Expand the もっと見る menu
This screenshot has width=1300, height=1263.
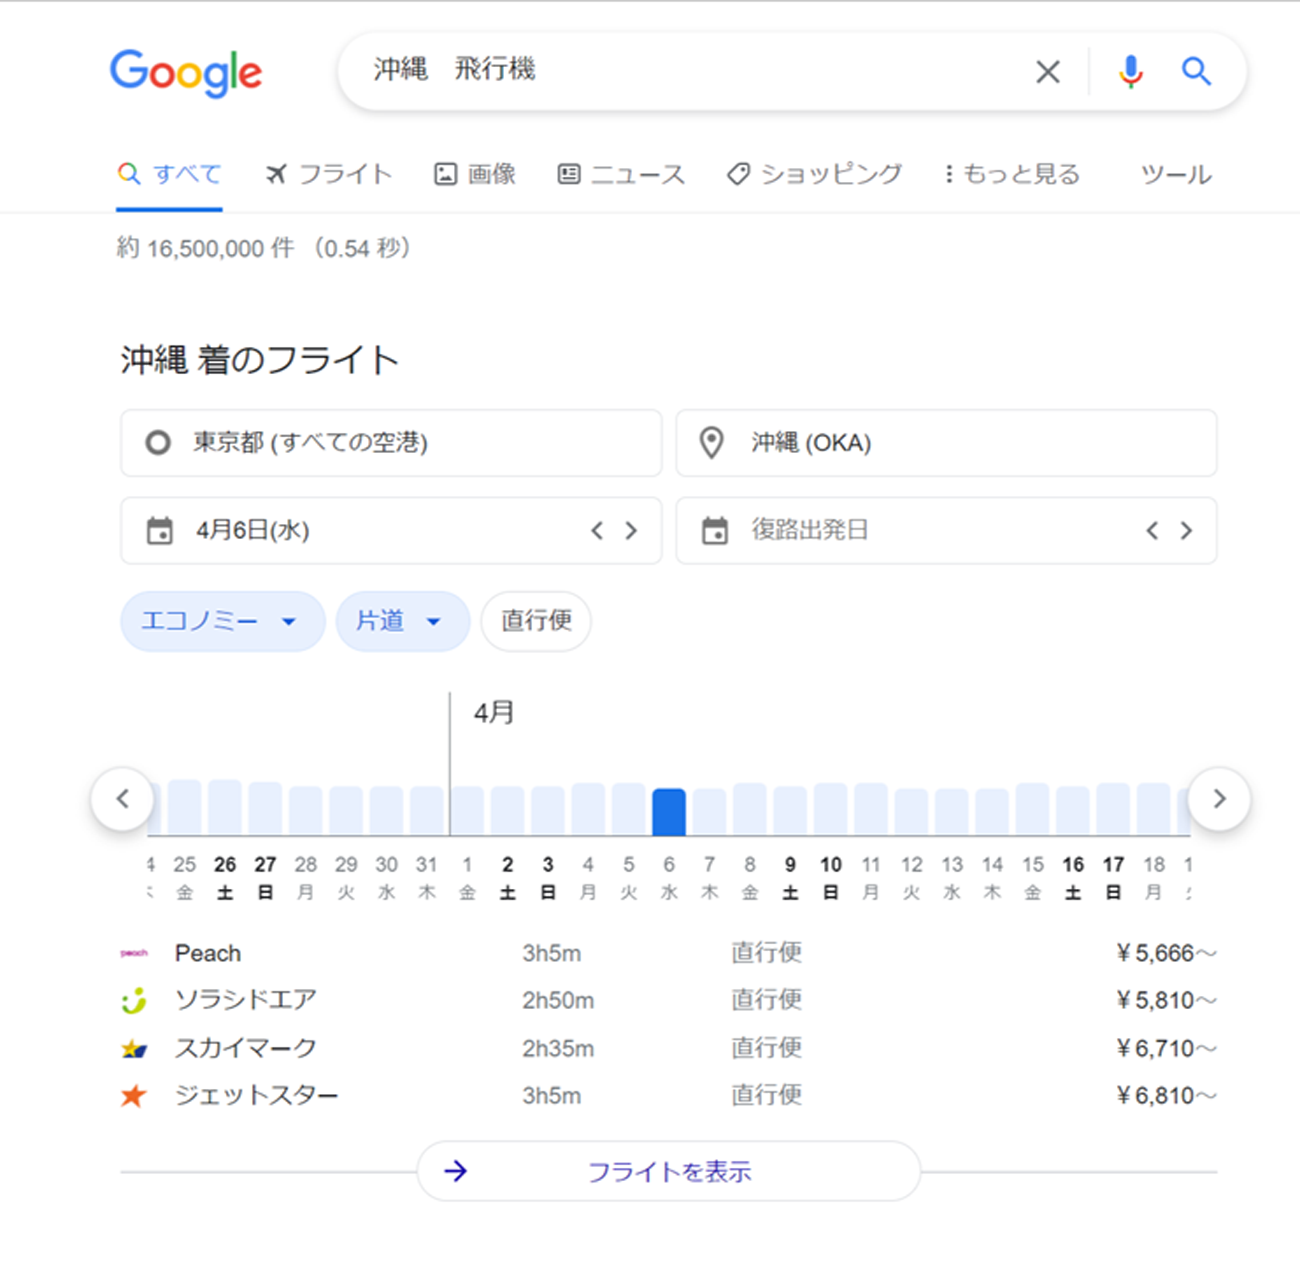coord(1012,174)
